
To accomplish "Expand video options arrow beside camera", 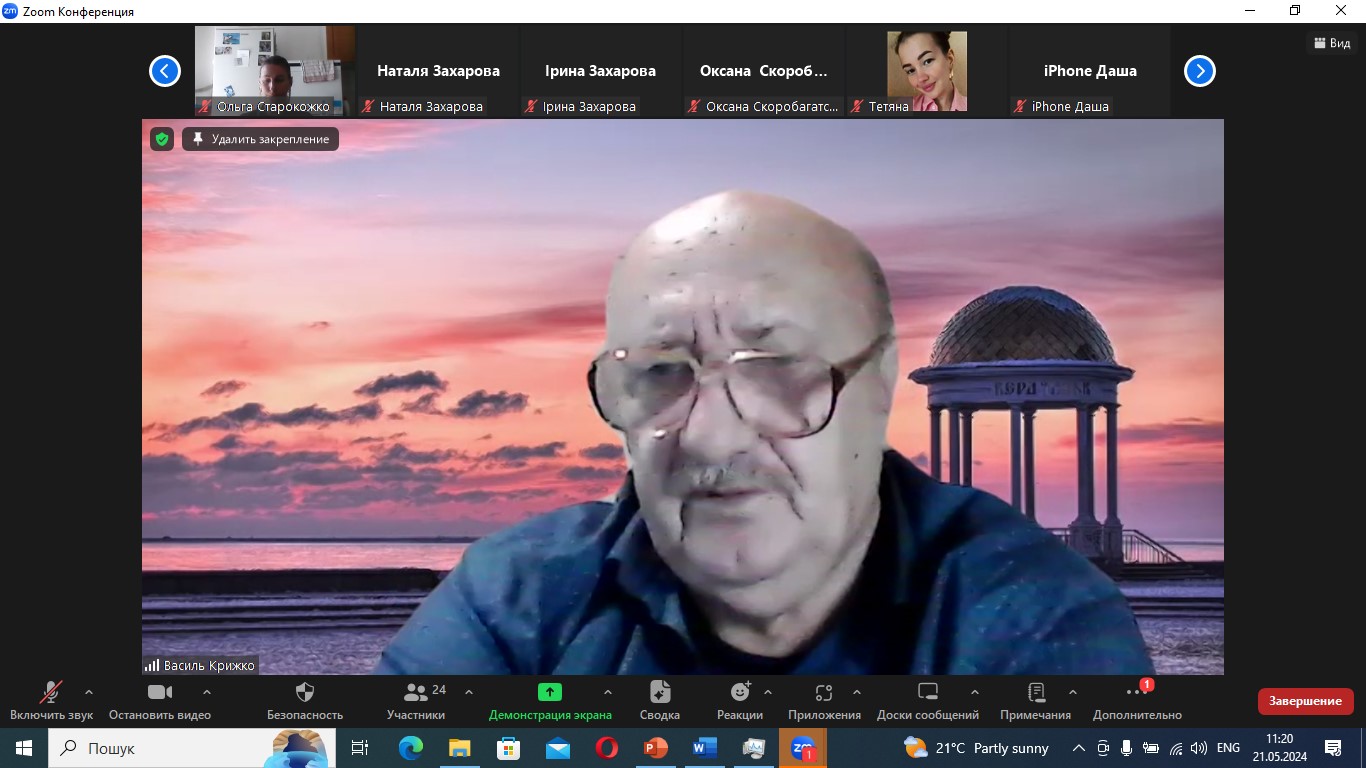I will [x=207, y=691].
